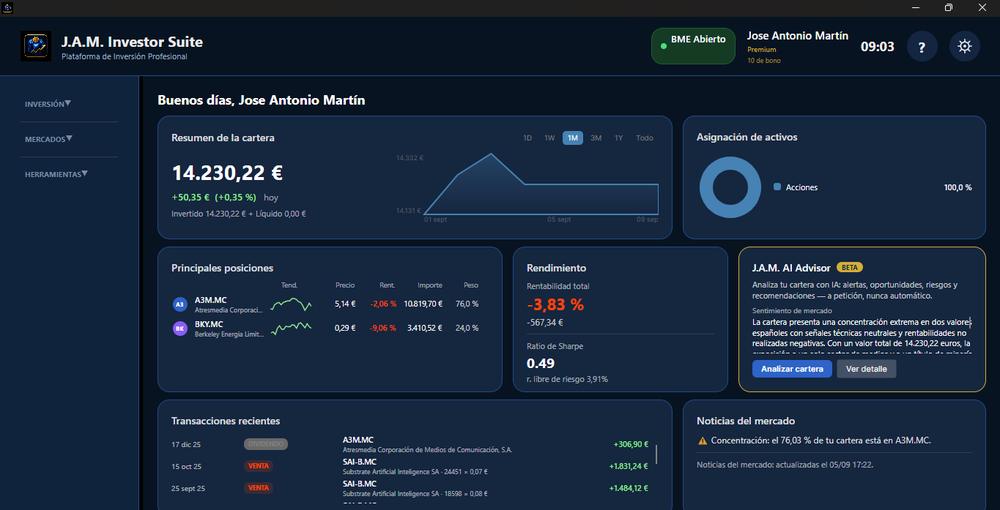Click the 3.410,52 € position amount
Viewport: 1000px width, 510px height.
coord(425,328)
